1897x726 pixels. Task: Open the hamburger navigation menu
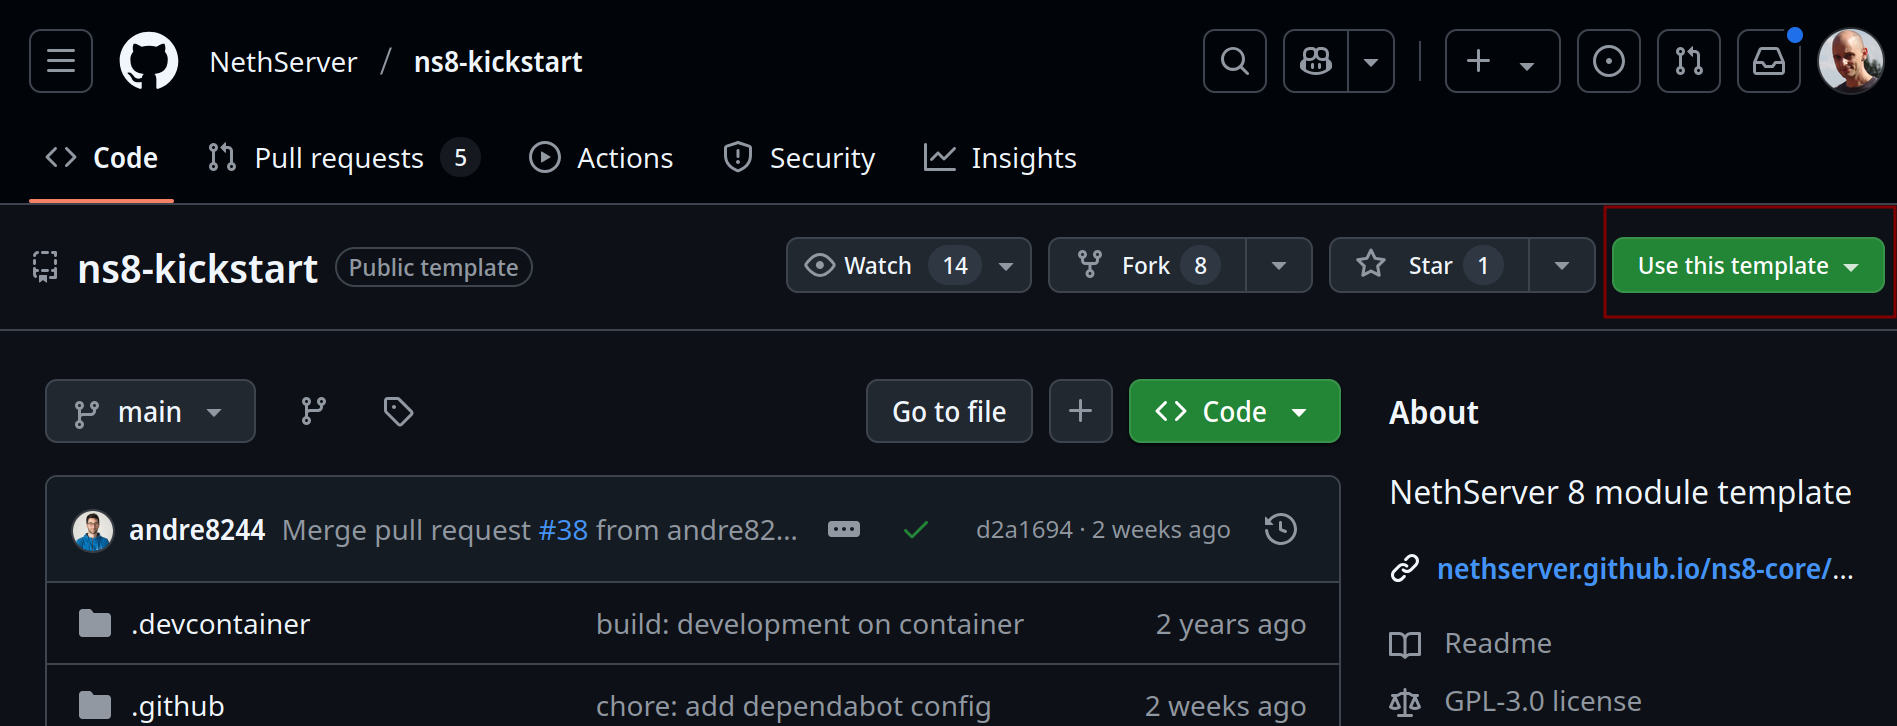(x=61, y=61)
